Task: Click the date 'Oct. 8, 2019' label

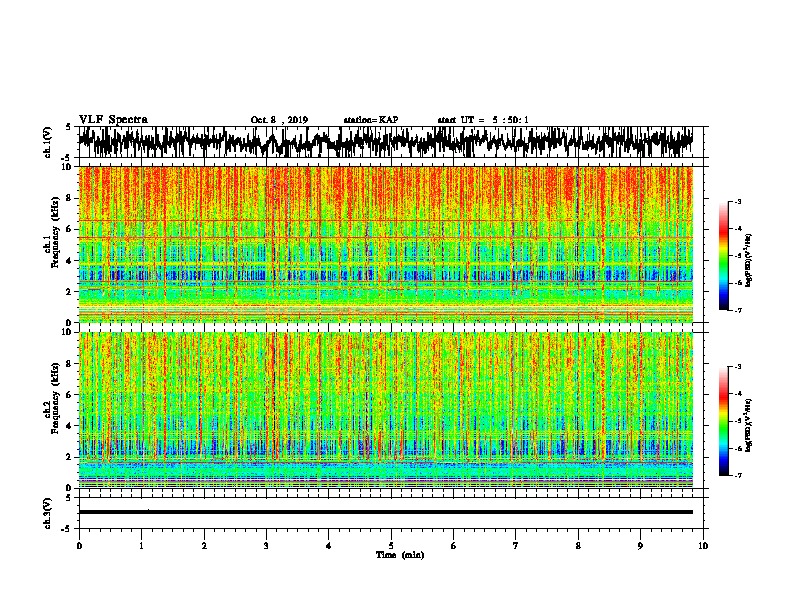Action: point(279,120)
